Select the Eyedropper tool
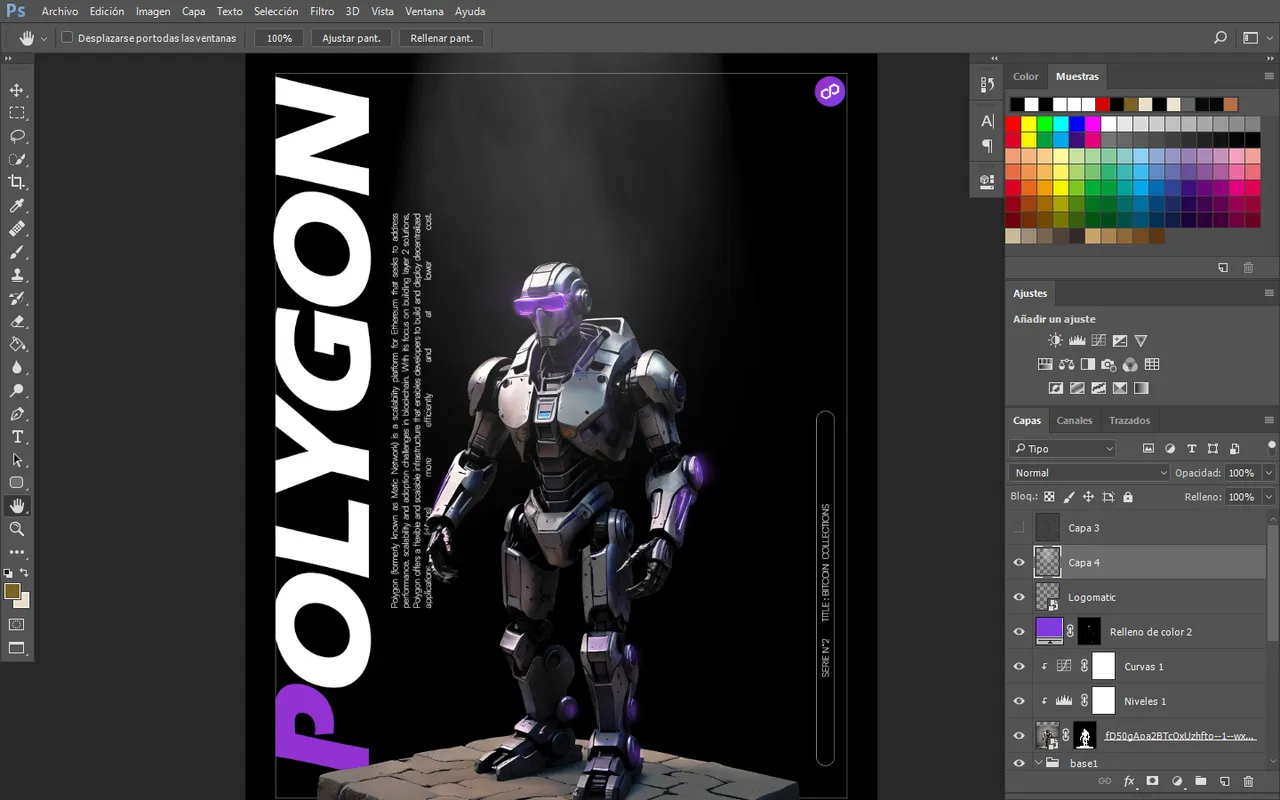 click(17, 206)
